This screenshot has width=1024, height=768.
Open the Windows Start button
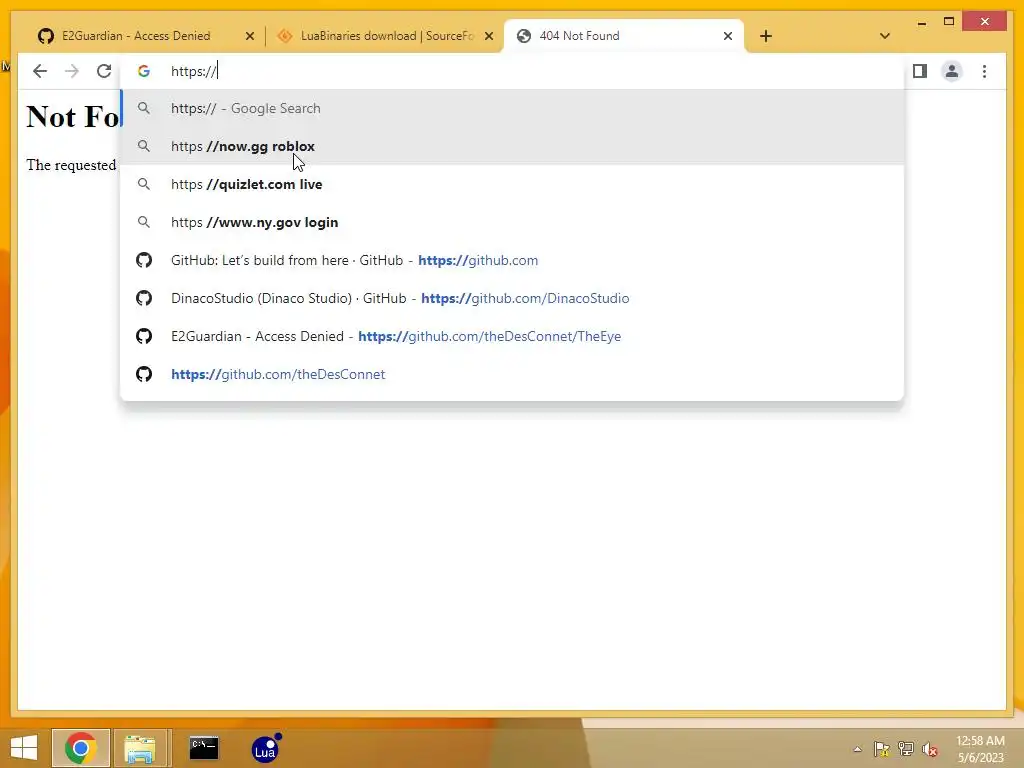(x=24, y=748)
